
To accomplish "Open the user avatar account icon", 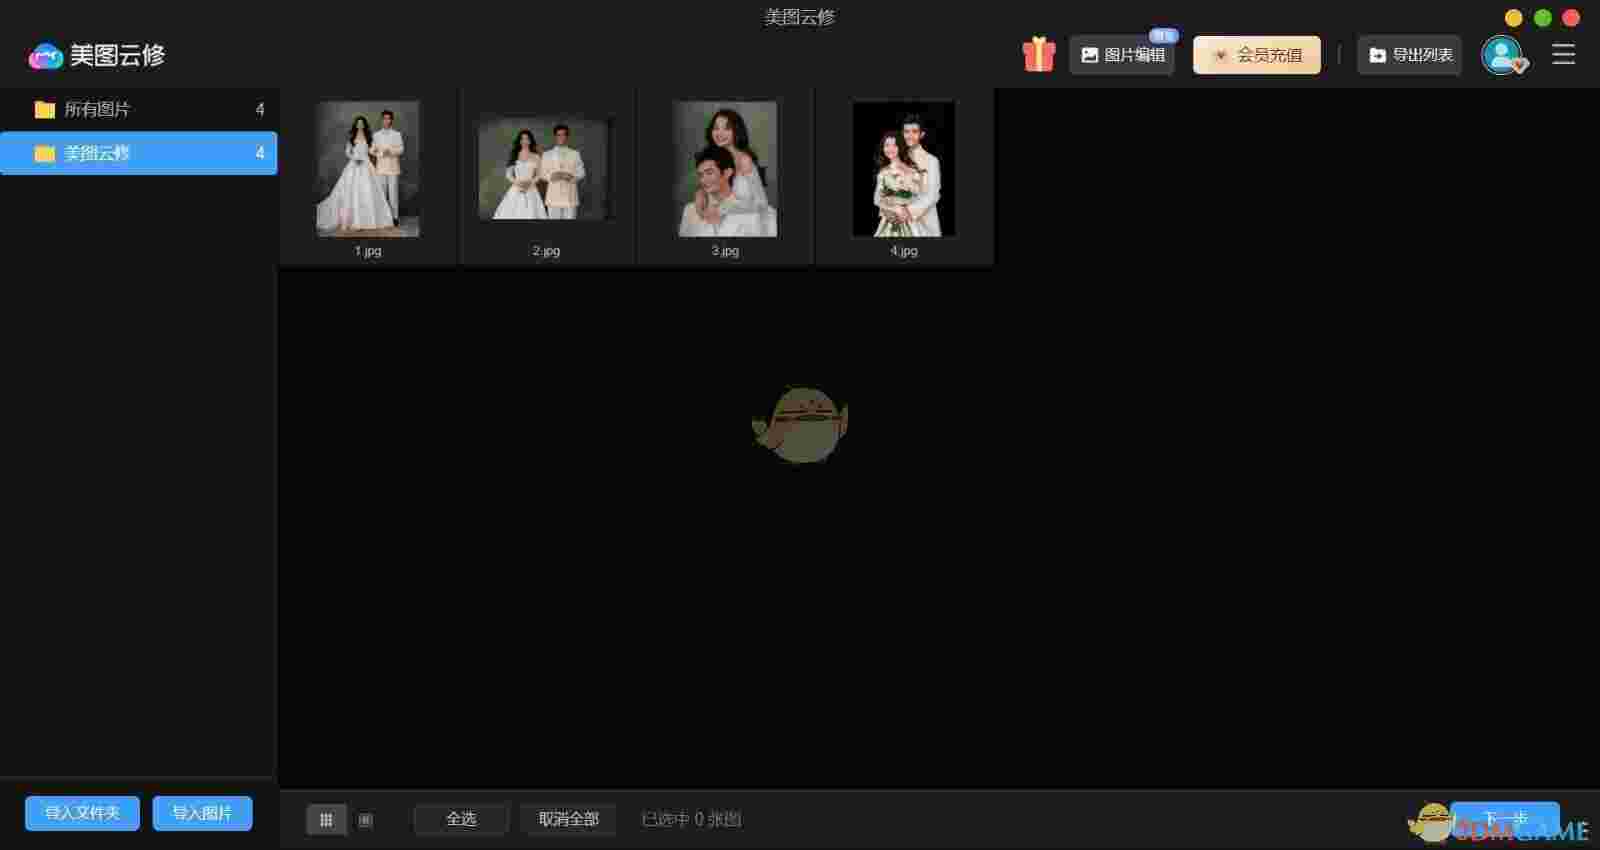I will pyautogui.click(x=1502, y=55).
